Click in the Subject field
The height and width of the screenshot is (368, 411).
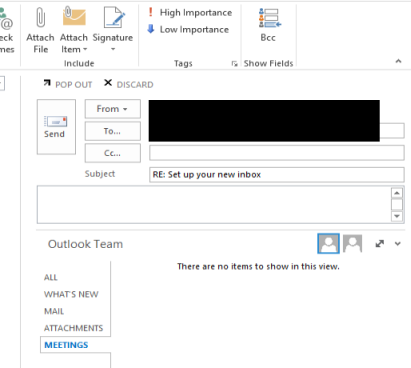[277, 175]
